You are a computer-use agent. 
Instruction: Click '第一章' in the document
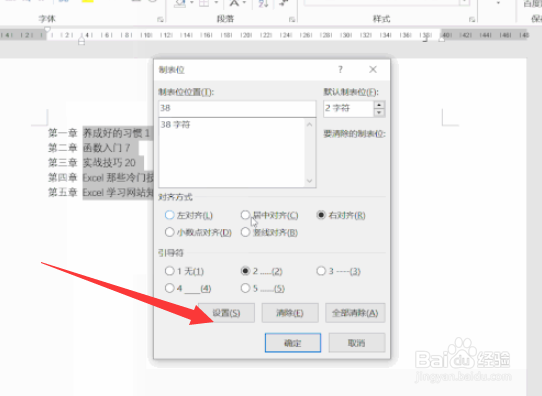[x=63, y=133]
